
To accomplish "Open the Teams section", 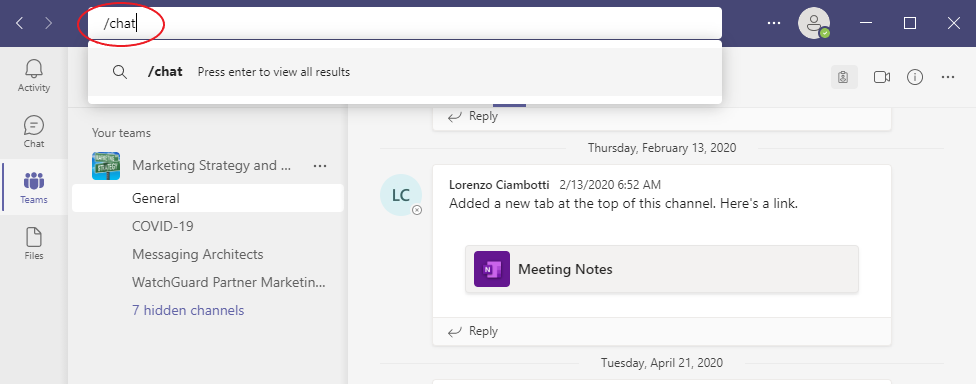I will pos(34,187).
